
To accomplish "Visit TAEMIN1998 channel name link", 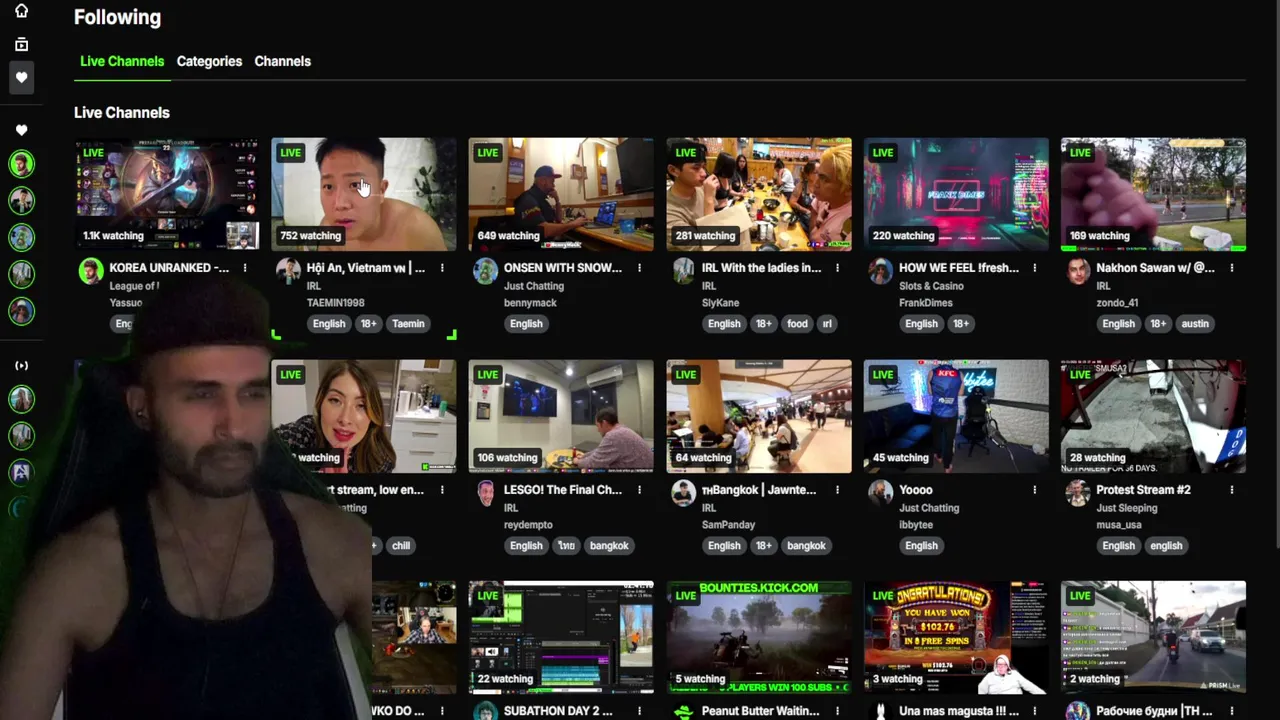I will tap(335, 303).
